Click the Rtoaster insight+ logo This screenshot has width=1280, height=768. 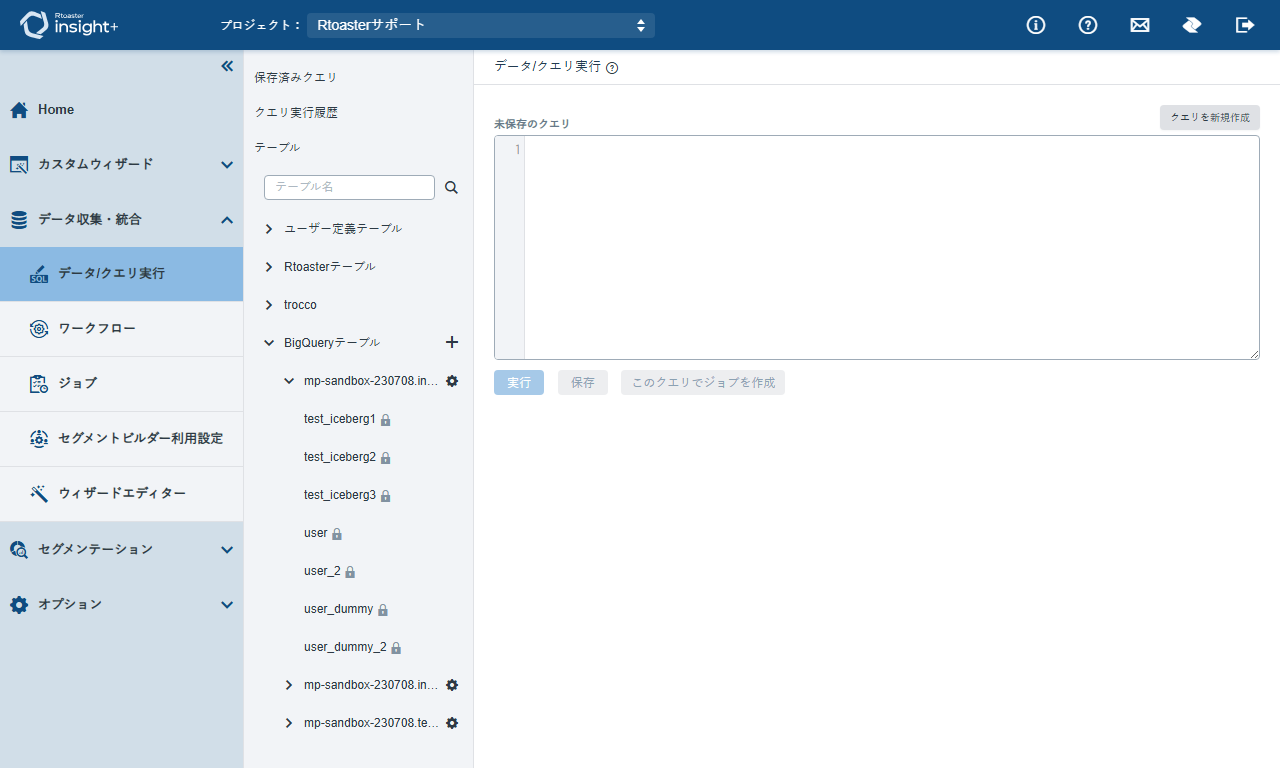pos(70,25)
